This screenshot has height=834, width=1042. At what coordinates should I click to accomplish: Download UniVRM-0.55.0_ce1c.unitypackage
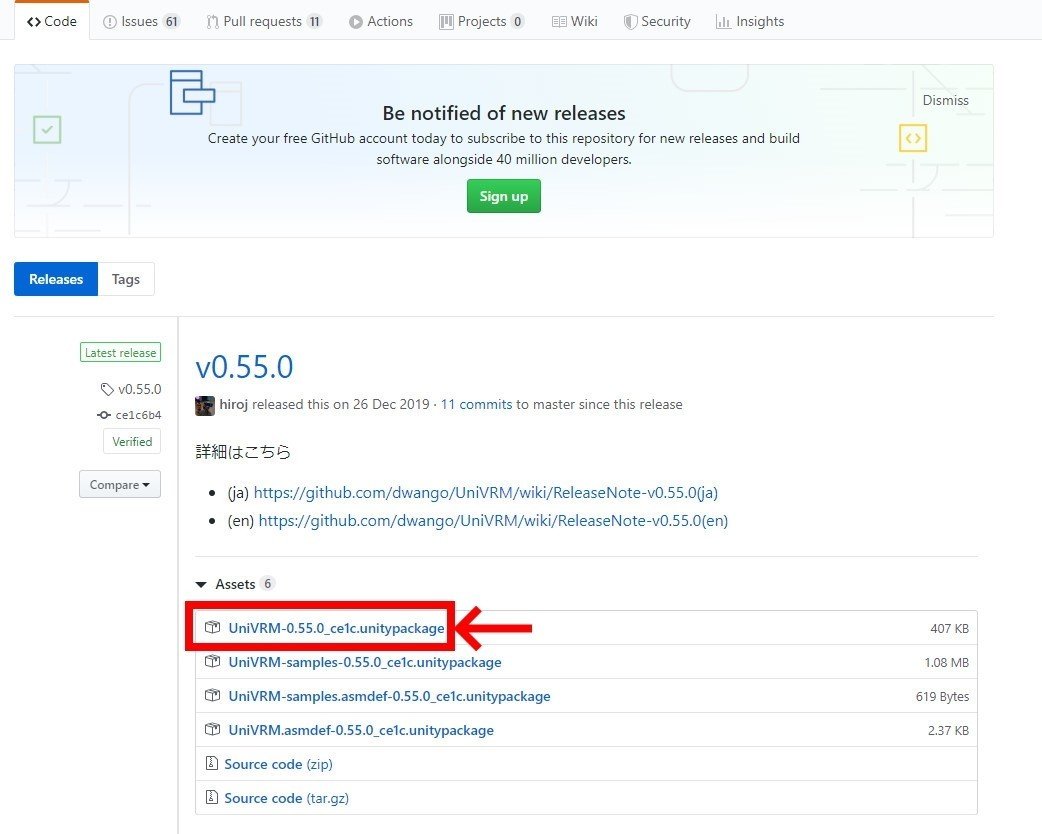click(336, 628)
